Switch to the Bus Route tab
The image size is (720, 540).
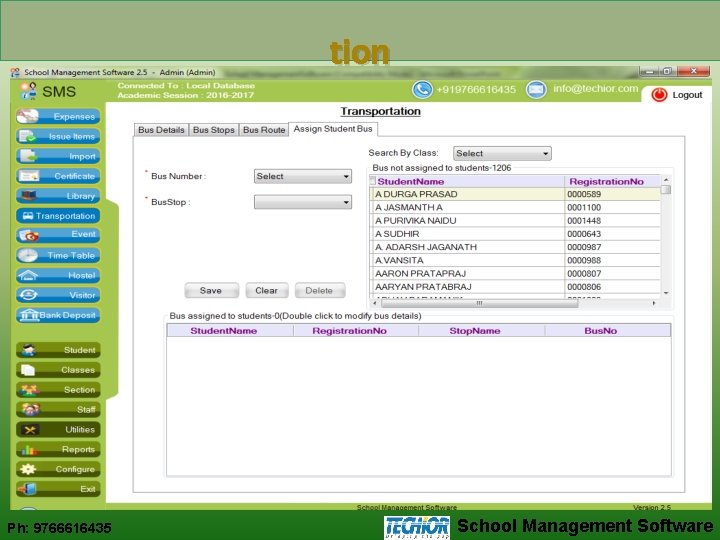point(264,130)
